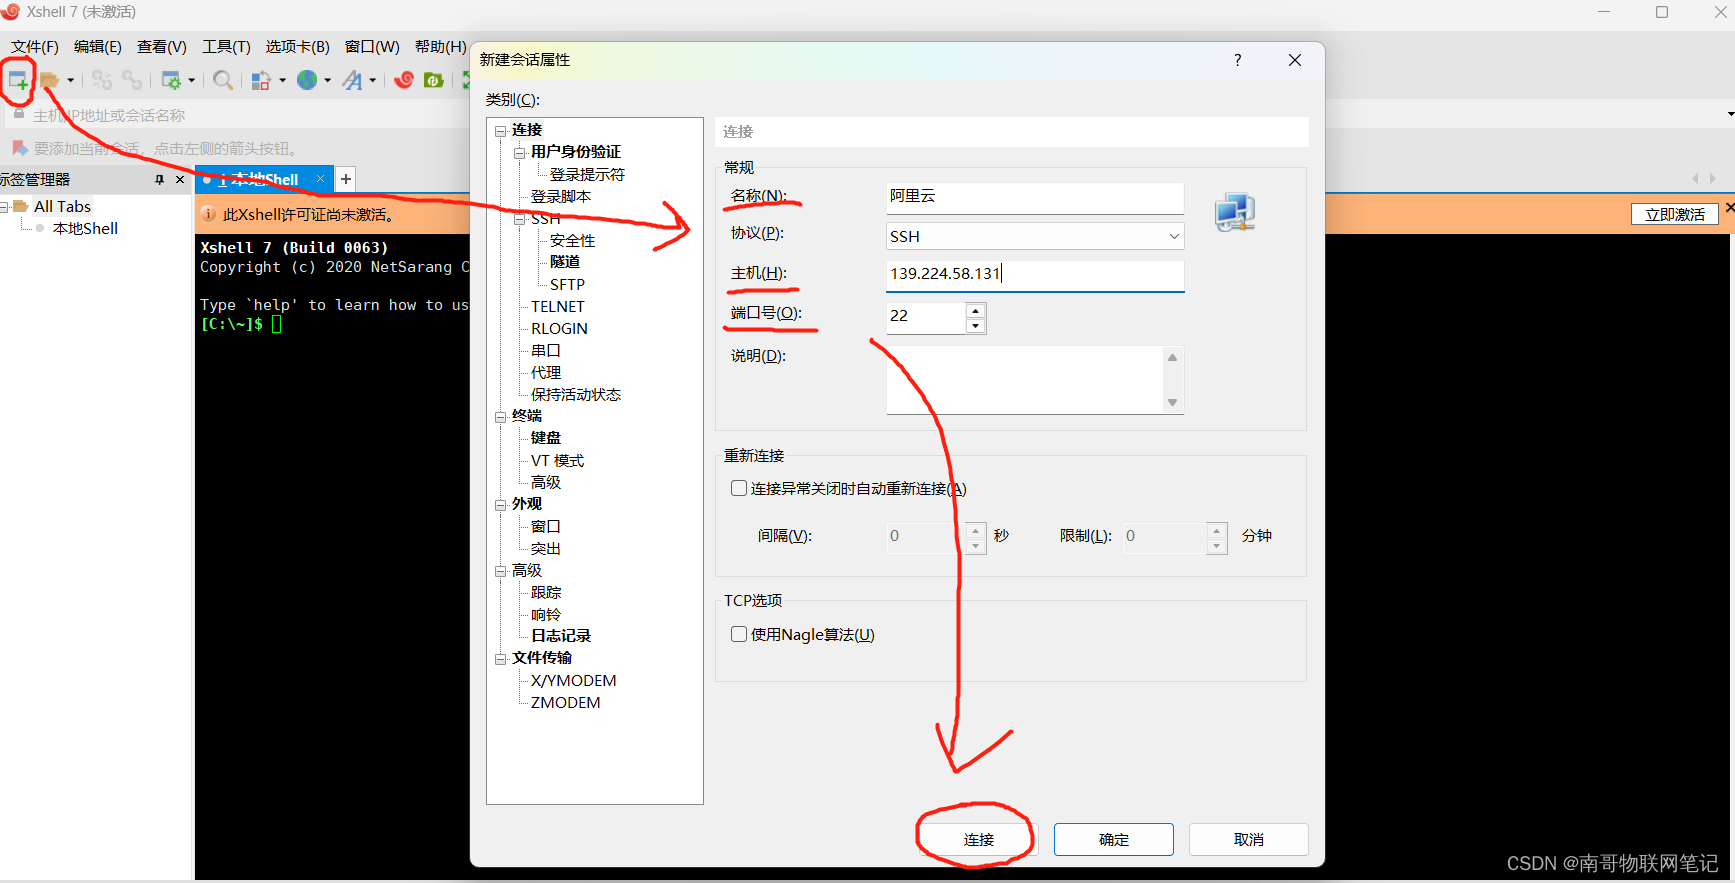Collapse the 外观 category node
Image resolution: width=1735 pixels, height=883 pixels.
tap(500, 505)
